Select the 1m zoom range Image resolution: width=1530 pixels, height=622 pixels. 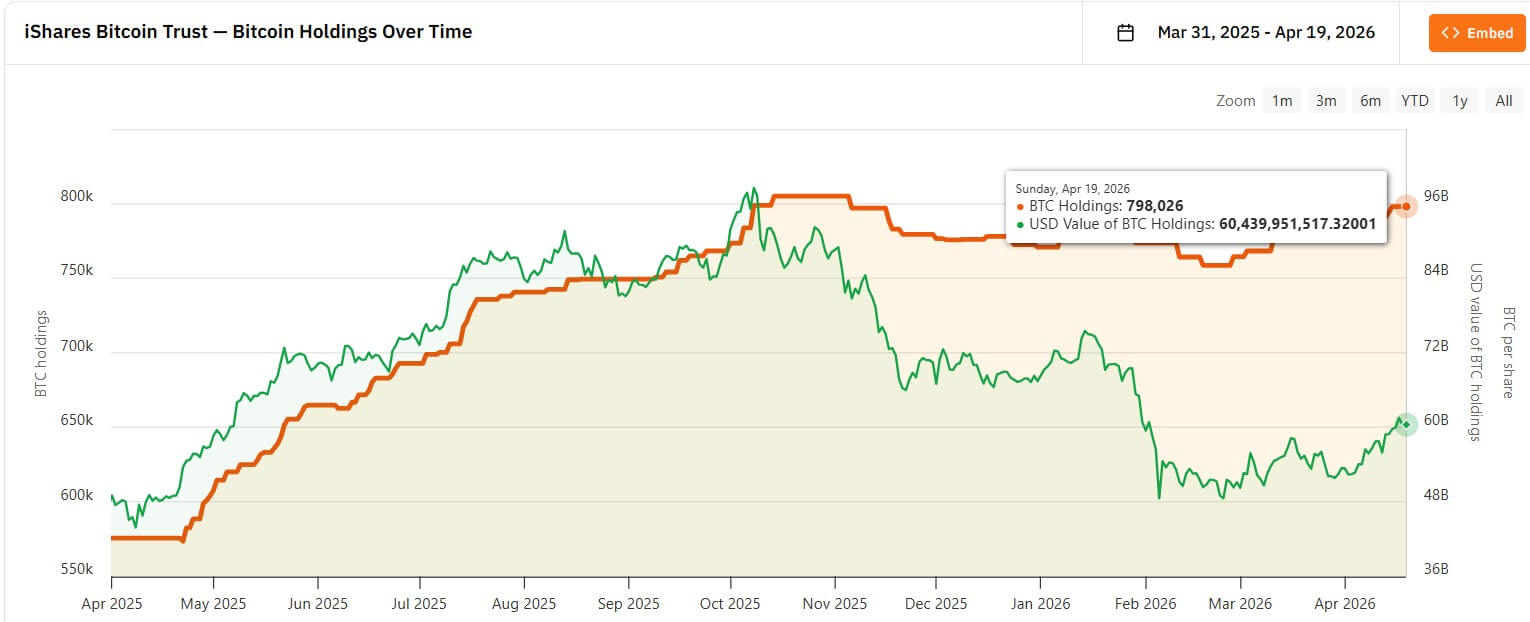(x=1282, y=100)
